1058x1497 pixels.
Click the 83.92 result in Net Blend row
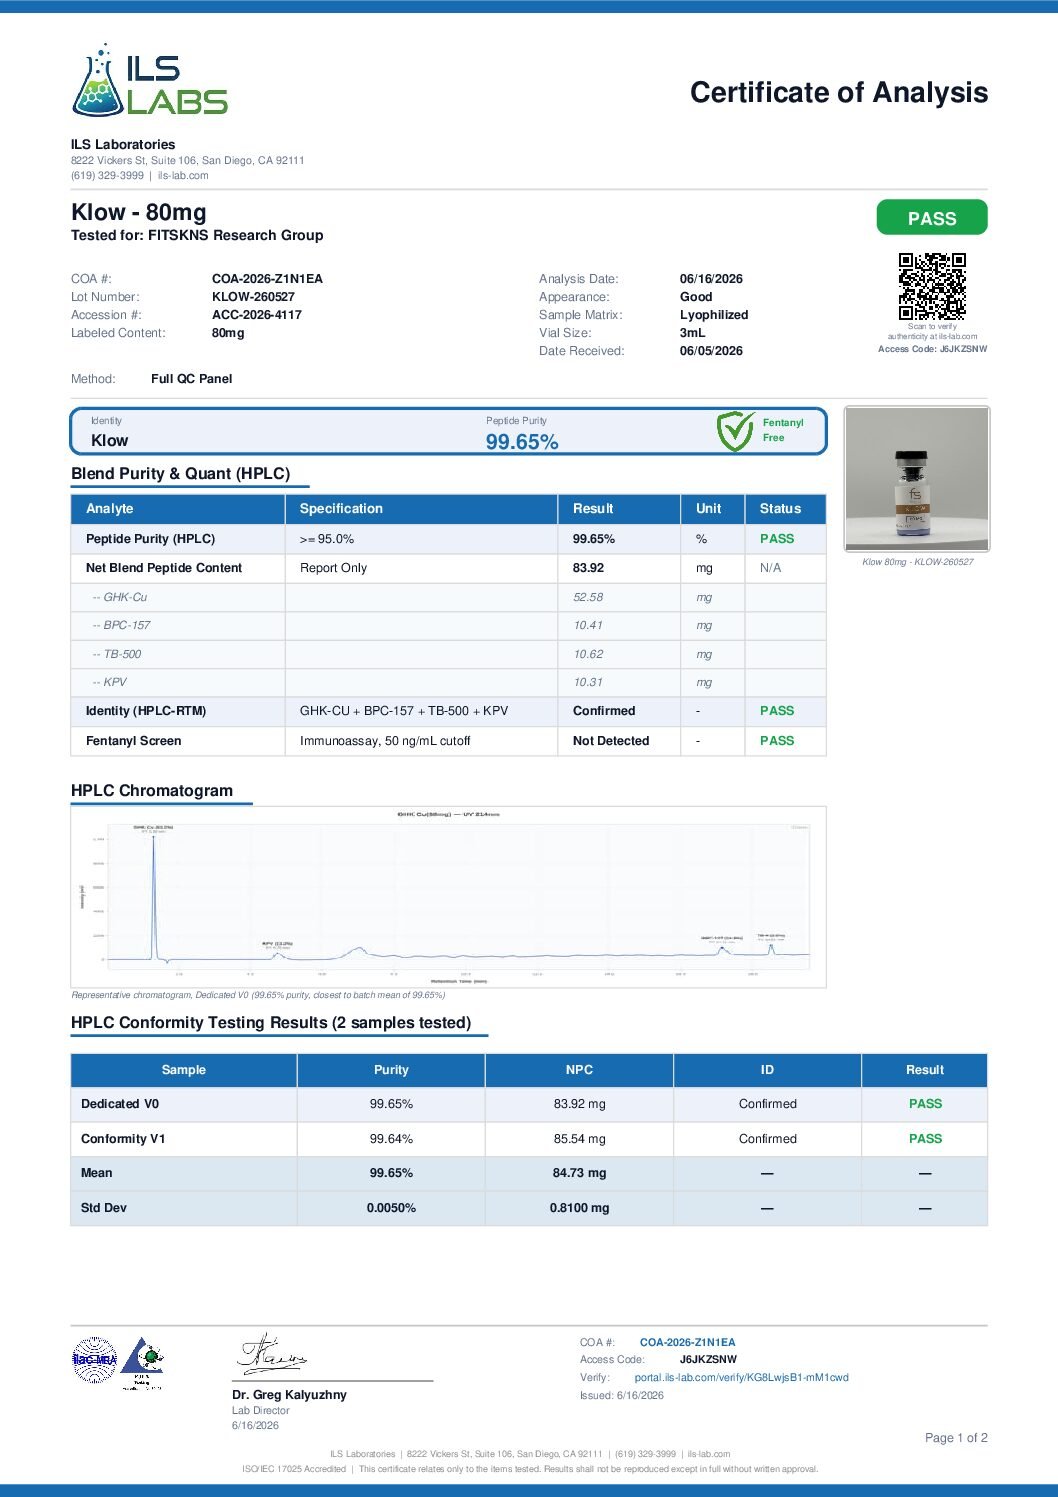pyautogui.click(x=588, y=567)
